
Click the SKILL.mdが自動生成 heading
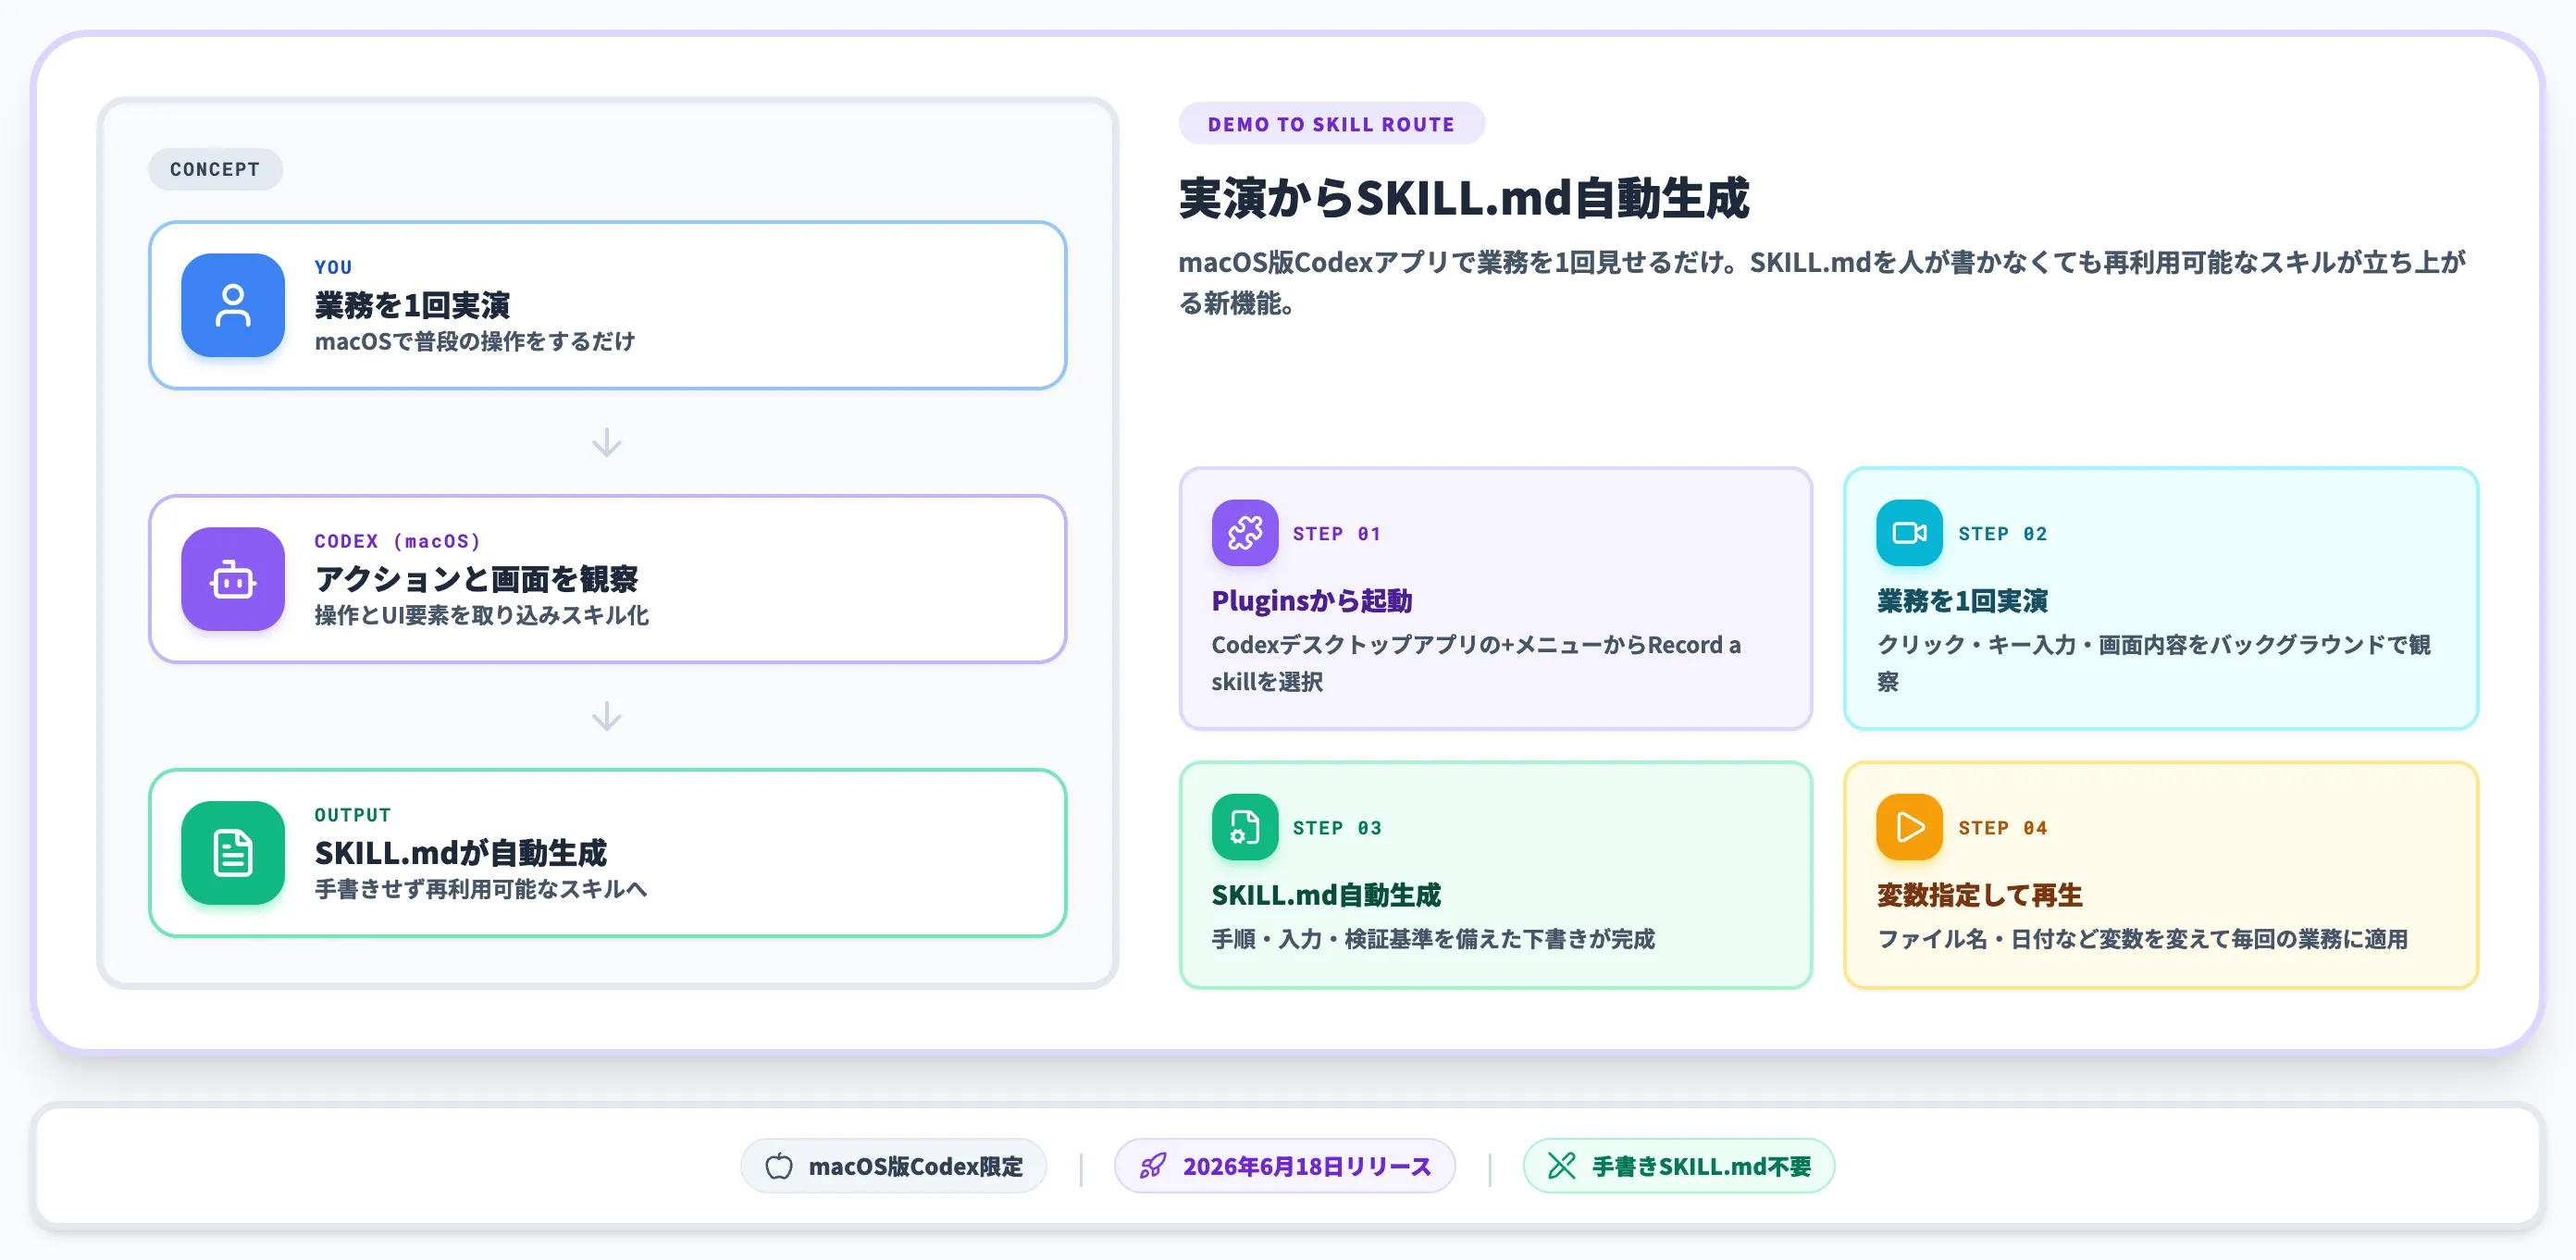[460, 852]
